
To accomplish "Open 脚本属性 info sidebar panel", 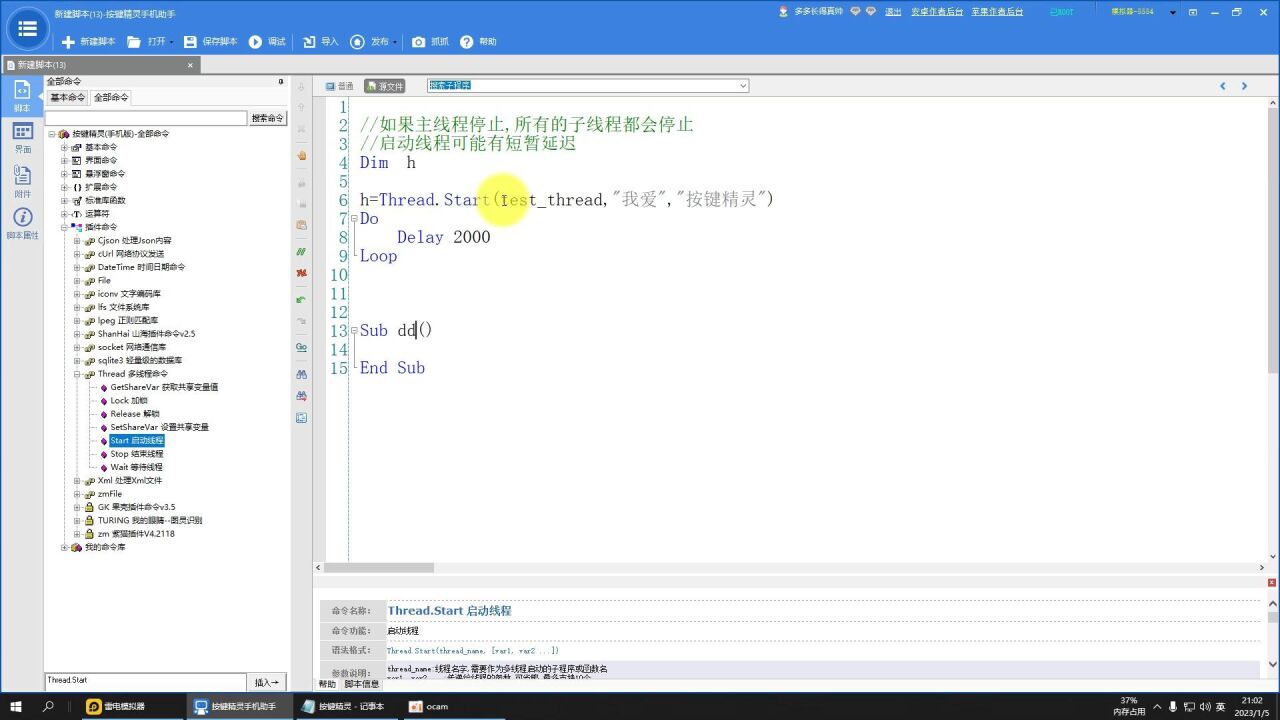I will (22, 224).
